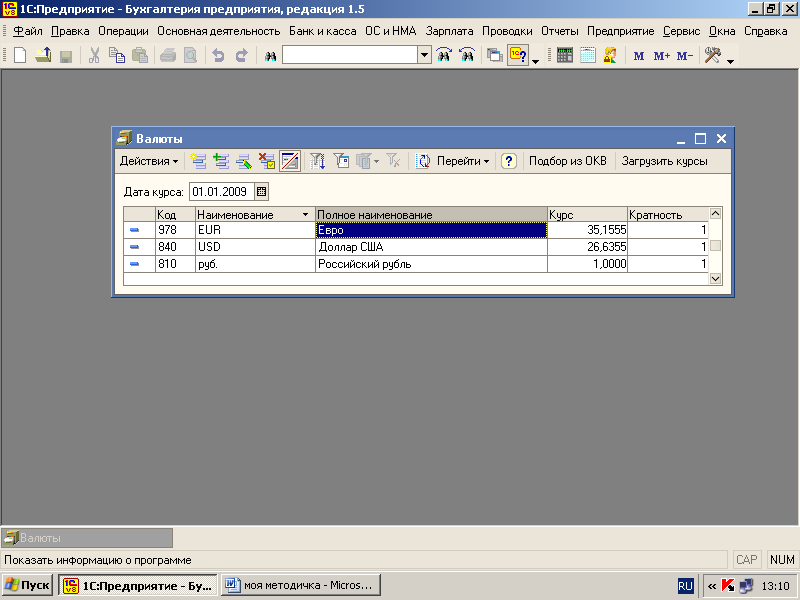The width and height of the screenshot is (800, 600).
Task: Filter by current cell value icon
Action: click(x=341, y=161)
